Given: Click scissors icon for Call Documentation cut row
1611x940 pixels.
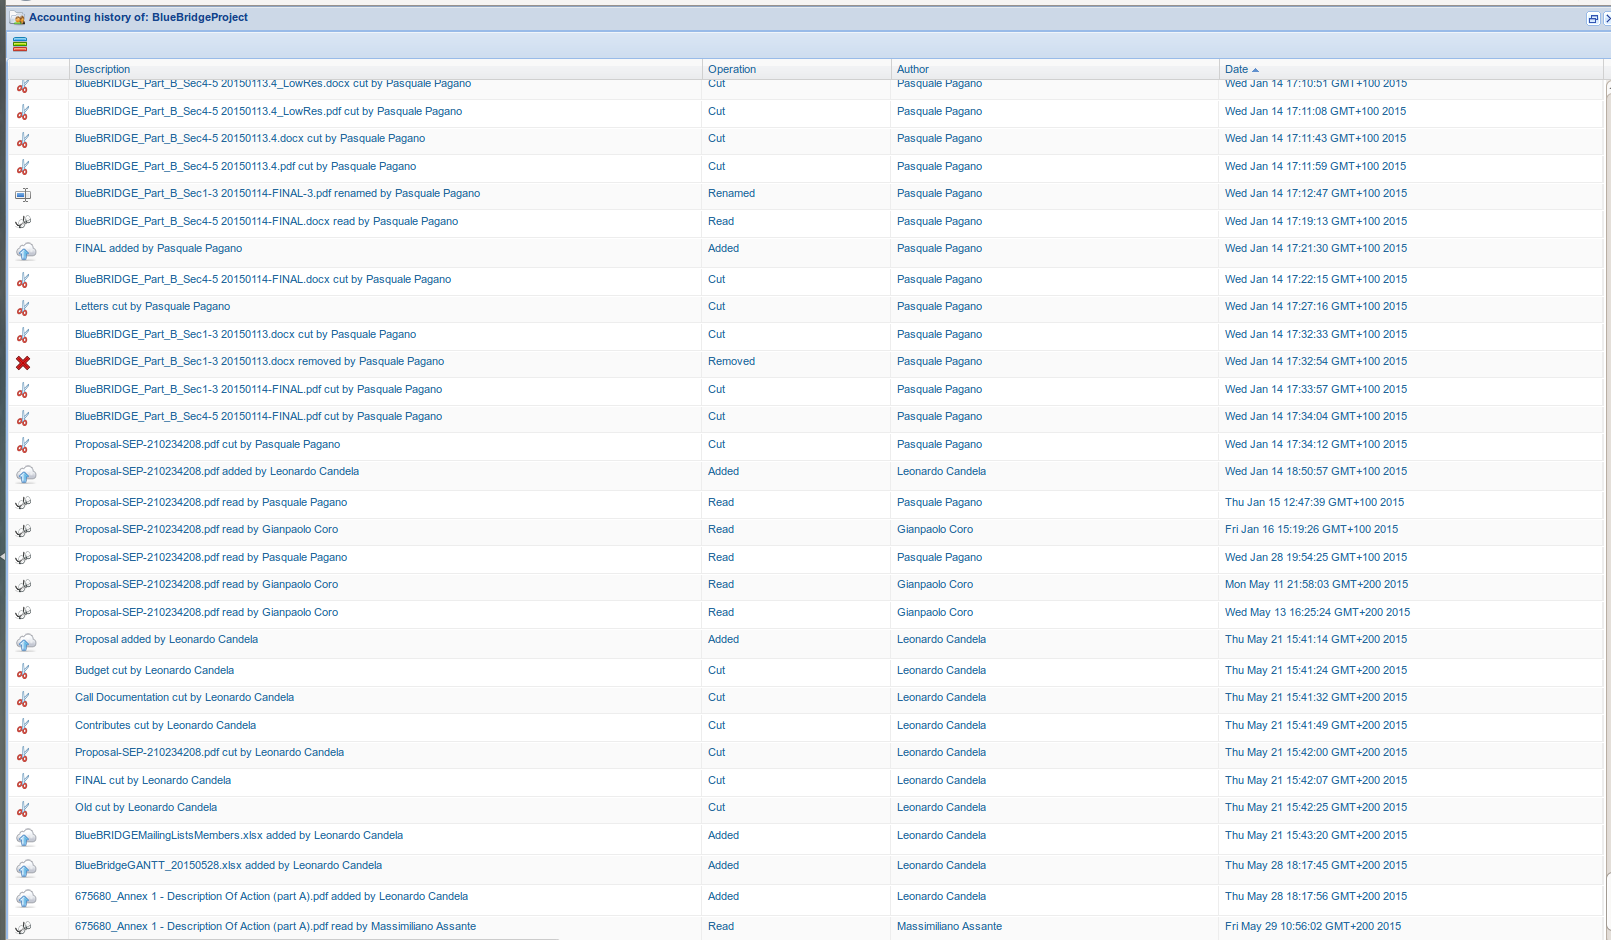Looking at the screenshot, I should click(x=23, y=699).
